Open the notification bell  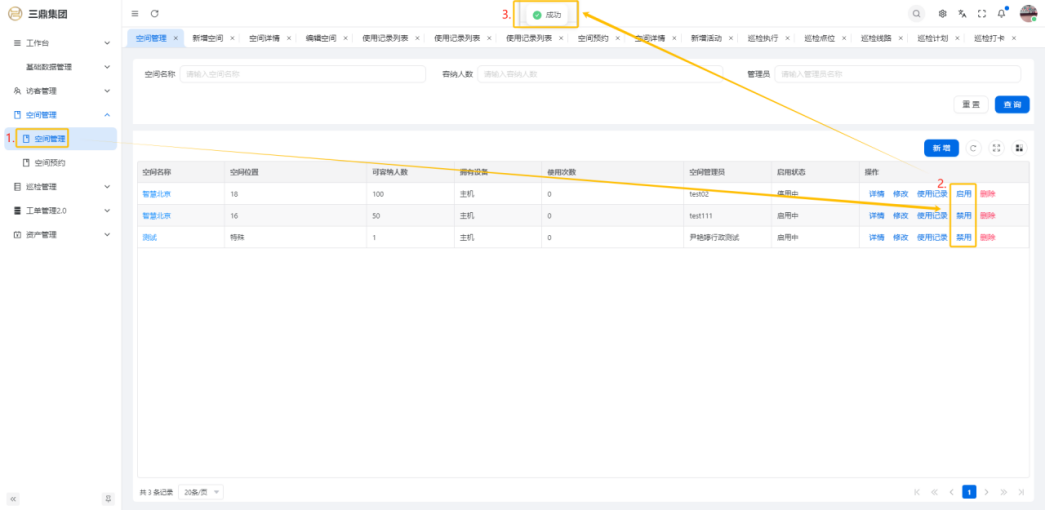[1001, 14]
